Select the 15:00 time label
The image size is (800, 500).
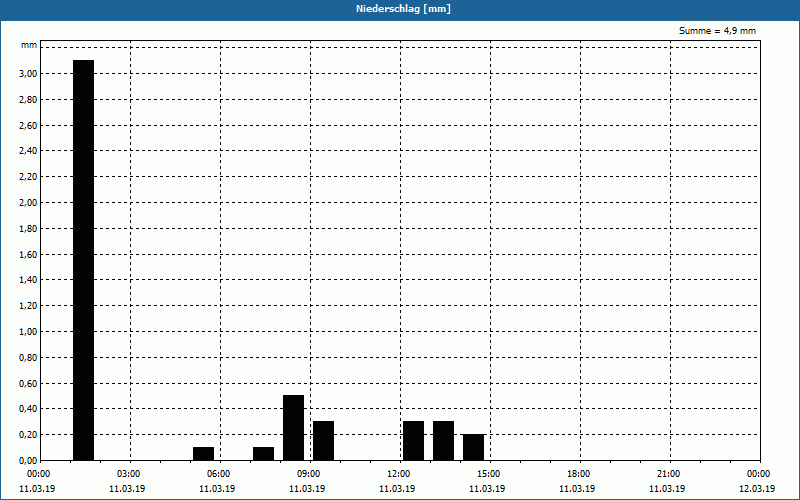pyautogui.click(x=489, y=474)
